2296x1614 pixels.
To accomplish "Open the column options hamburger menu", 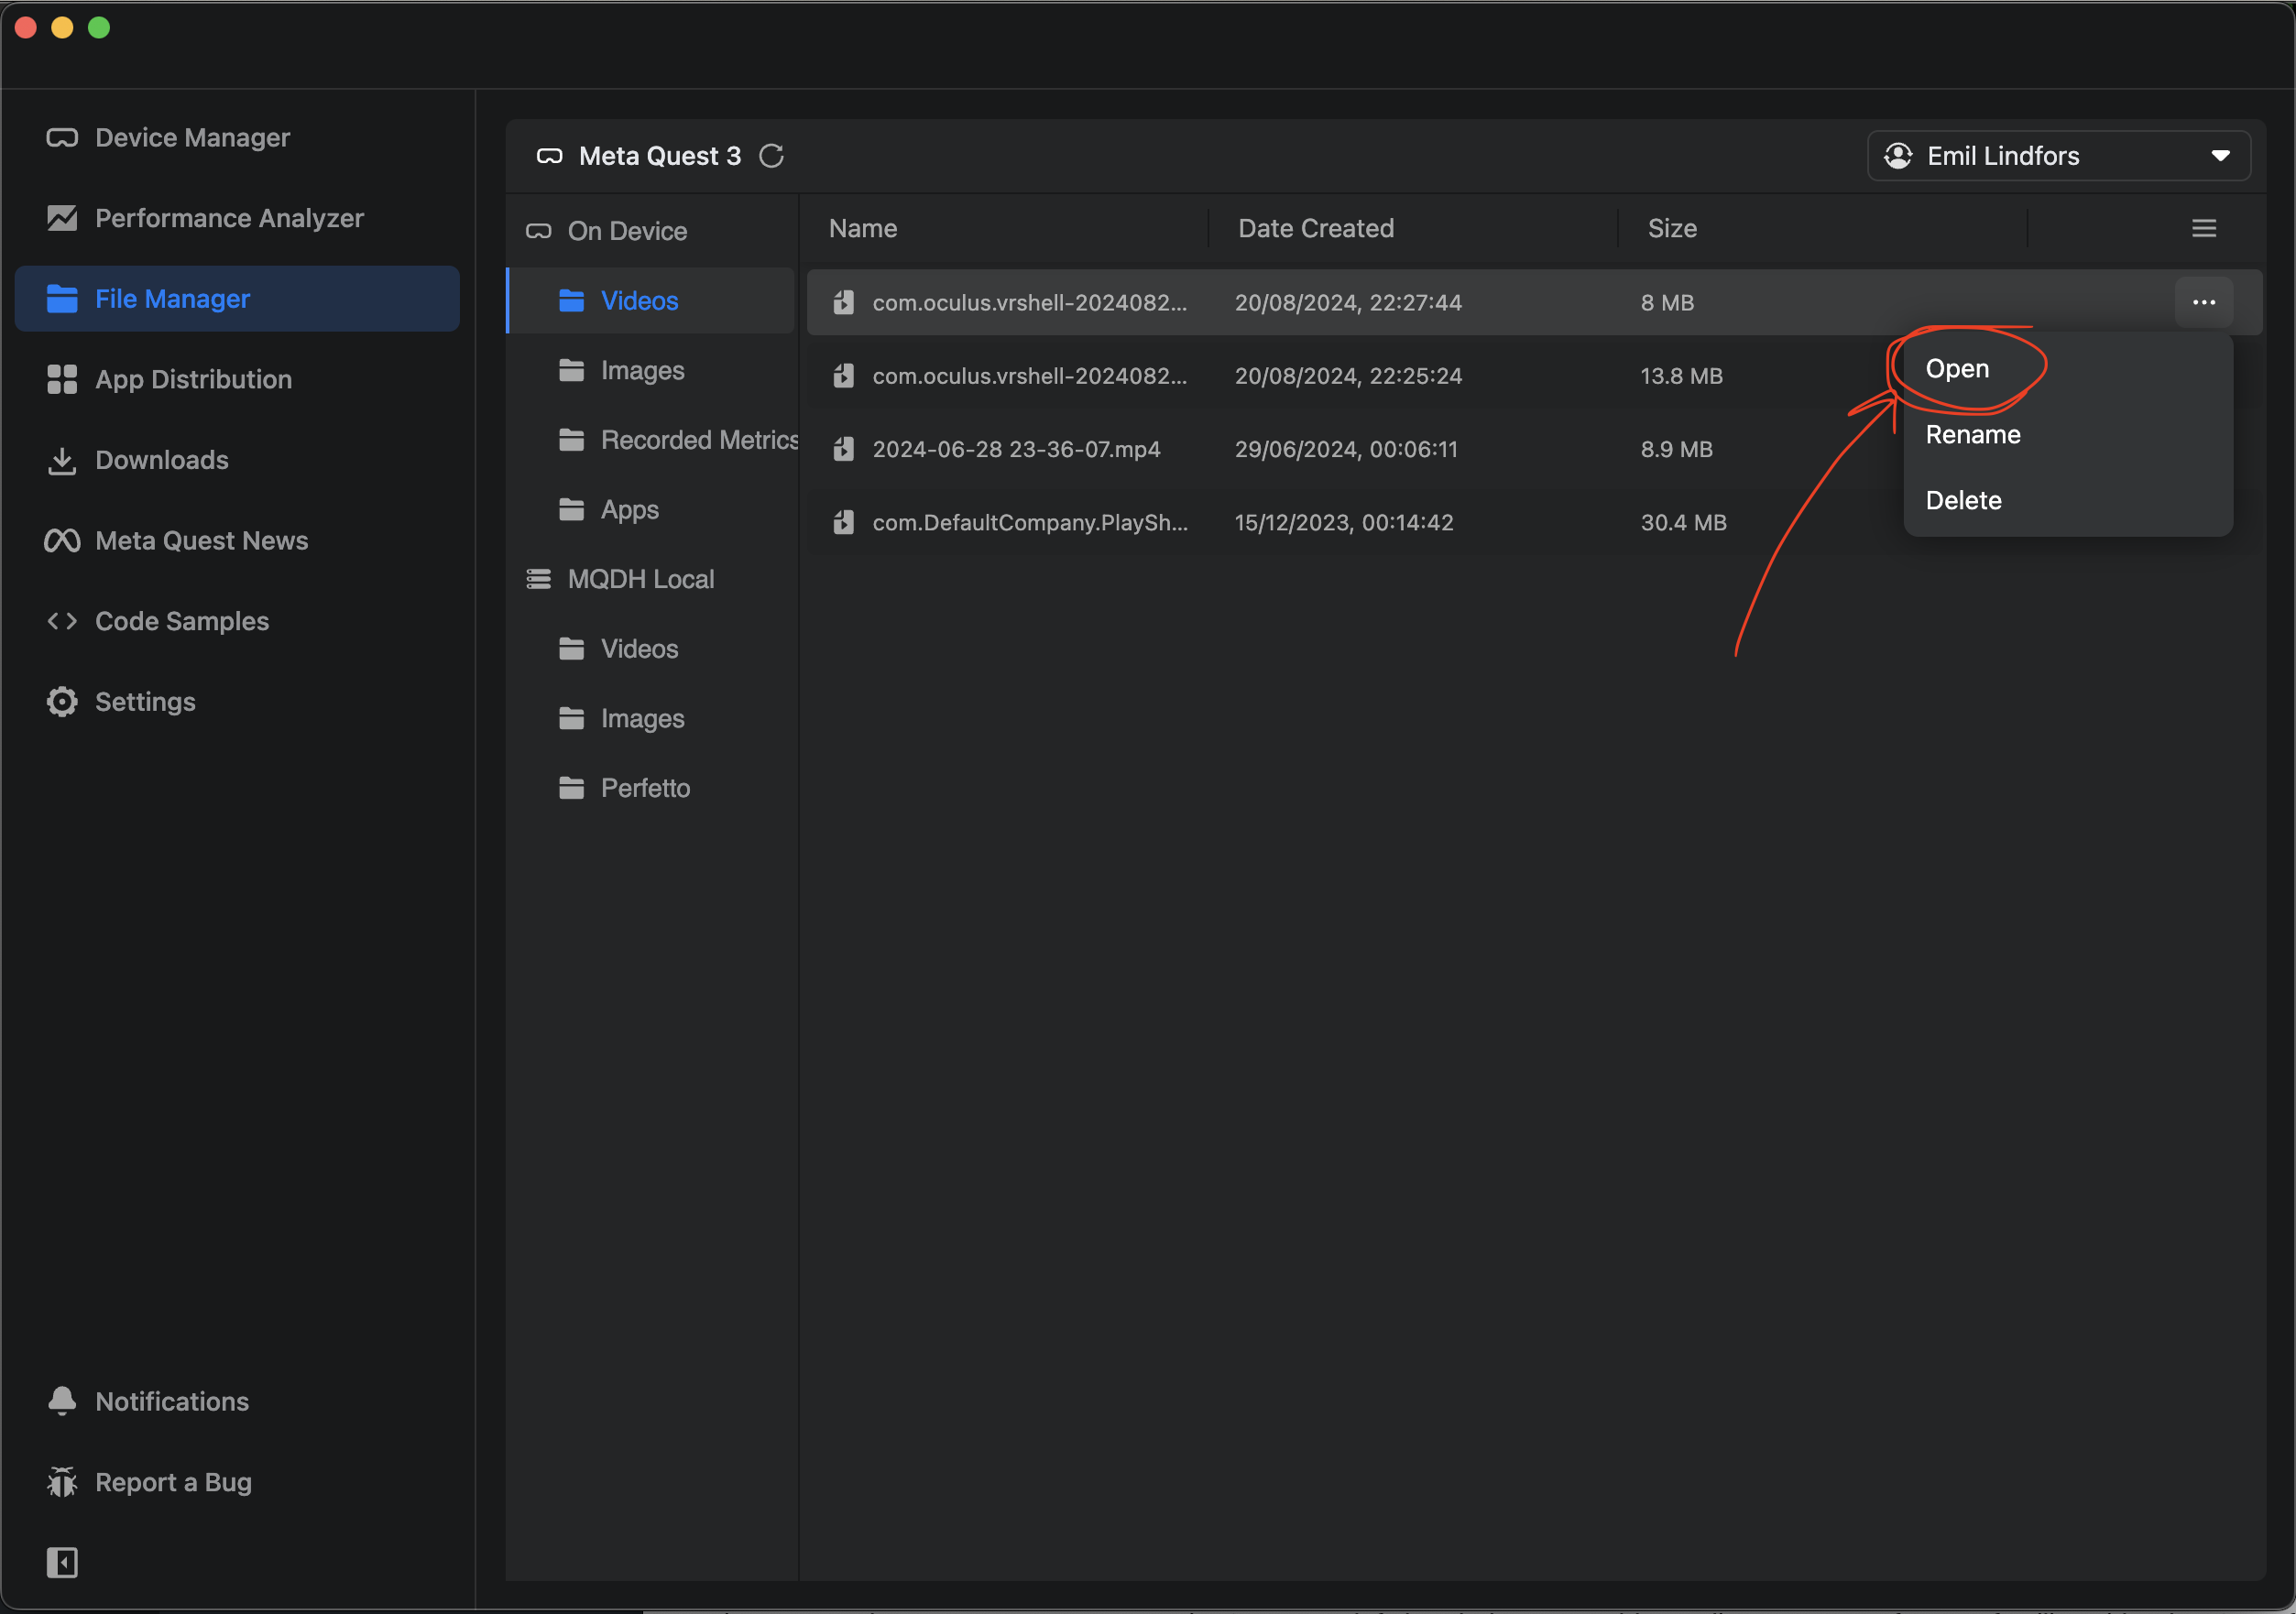I will coord(2203,229).
